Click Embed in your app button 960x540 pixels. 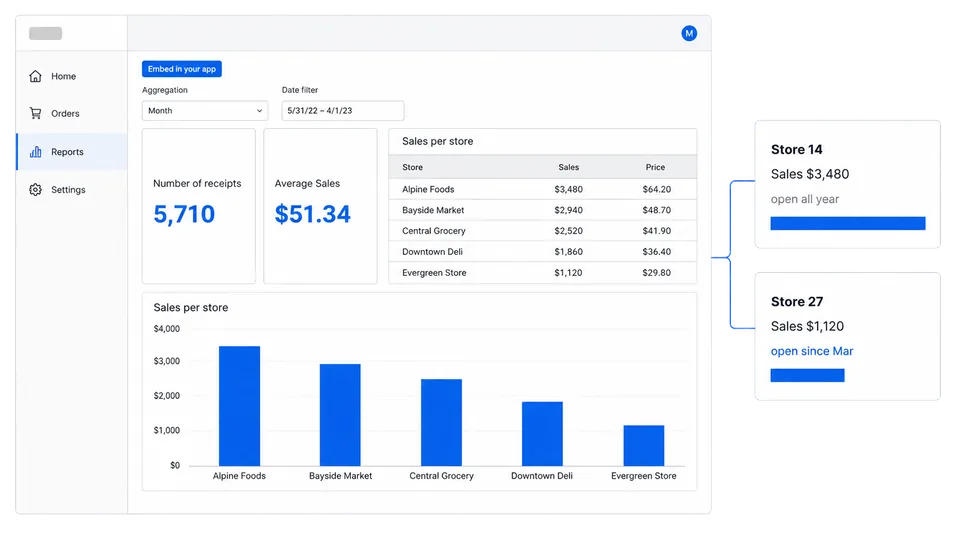click(x=182, y=69)
